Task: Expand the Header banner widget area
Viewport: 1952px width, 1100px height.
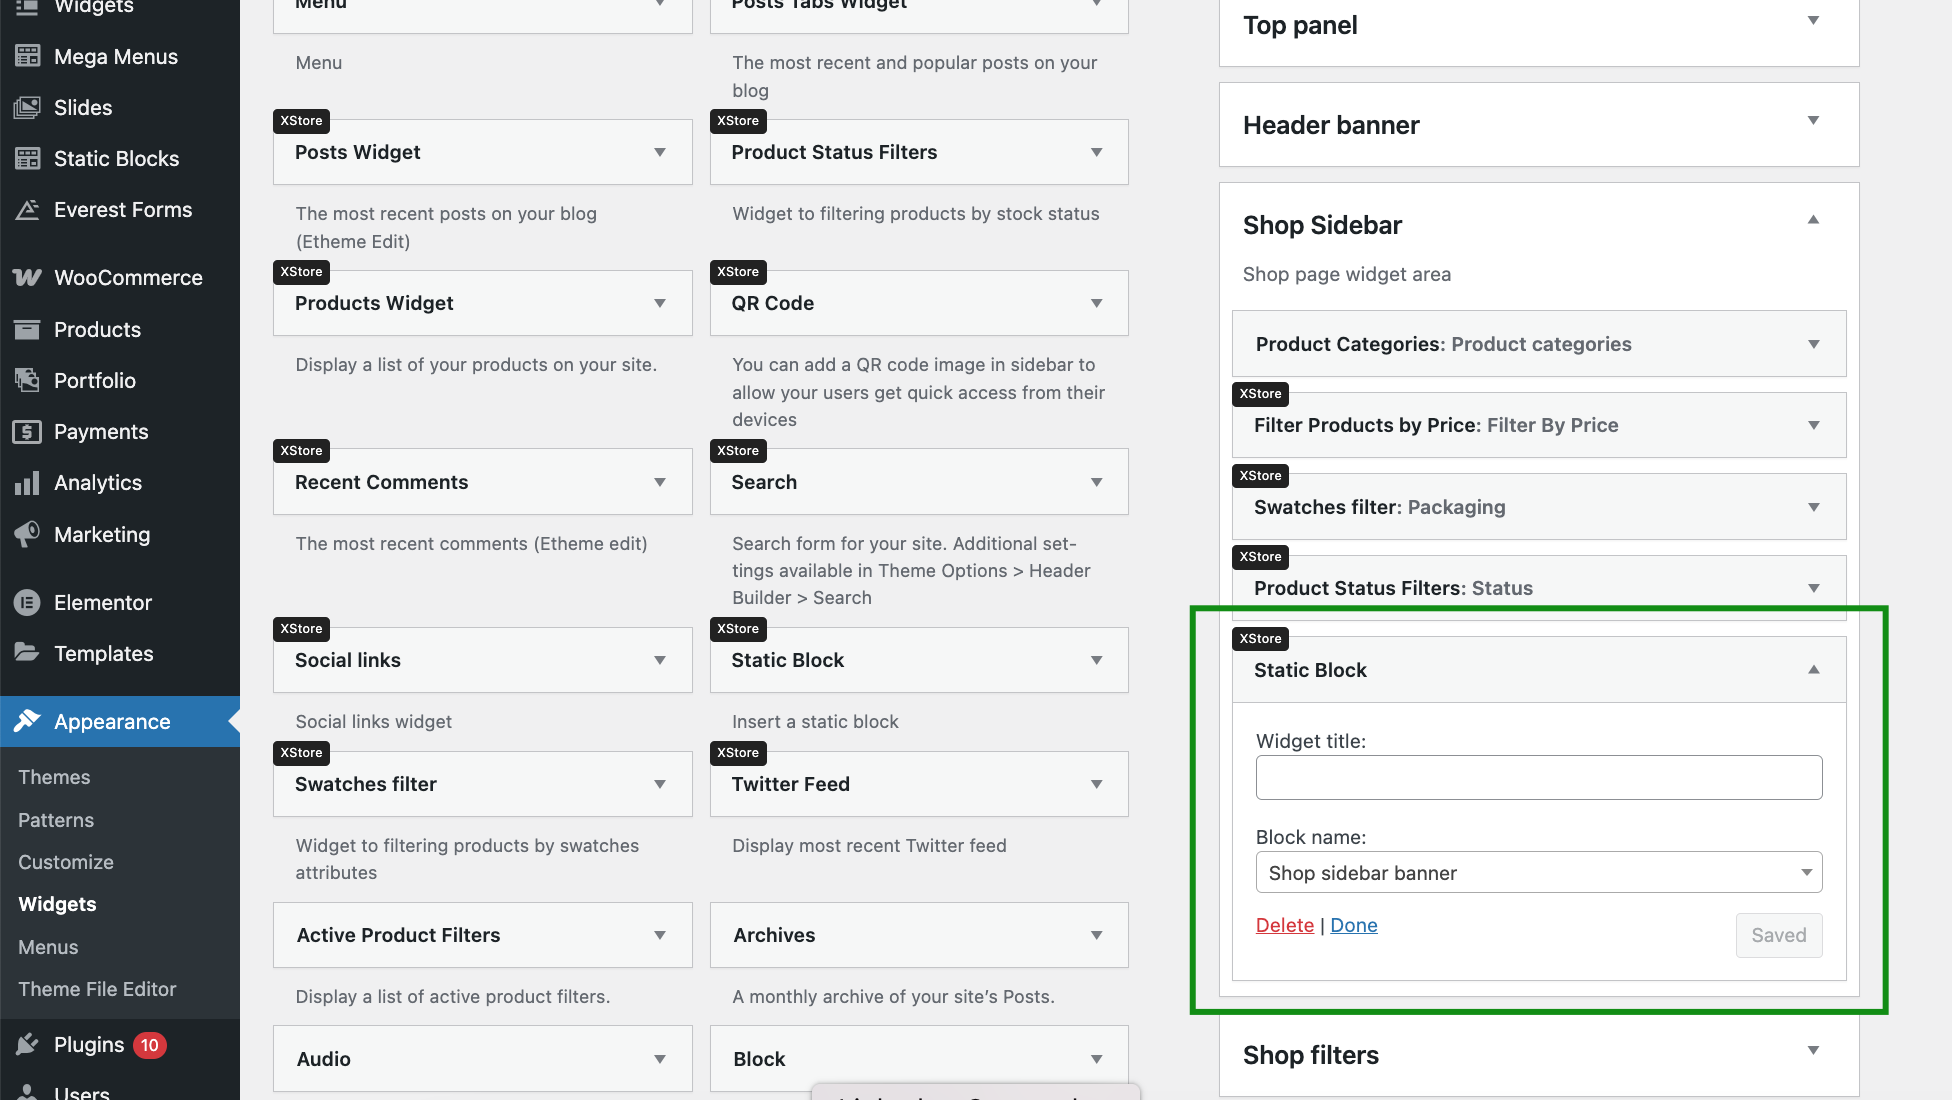Action: 1813,120
